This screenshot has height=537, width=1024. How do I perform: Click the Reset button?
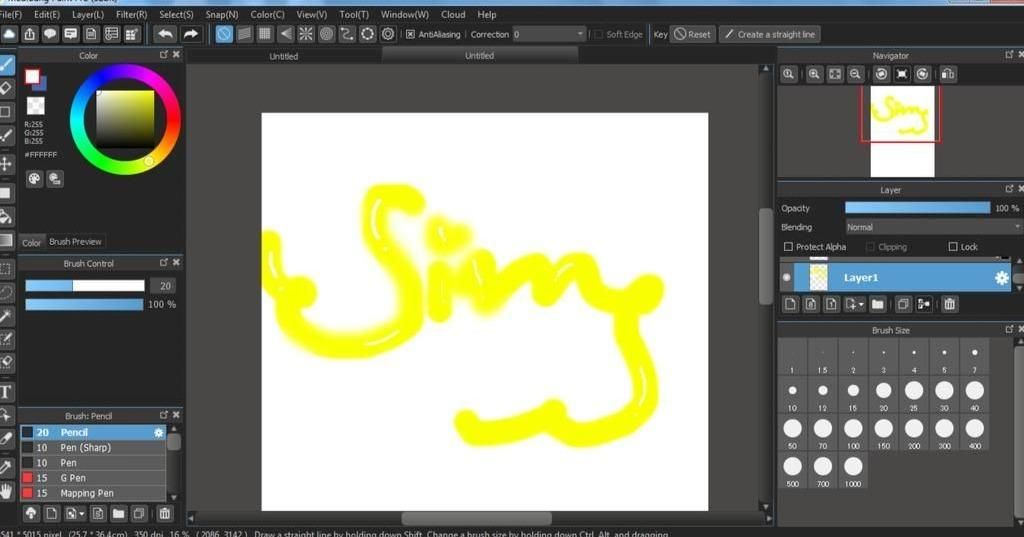[693, 34]
